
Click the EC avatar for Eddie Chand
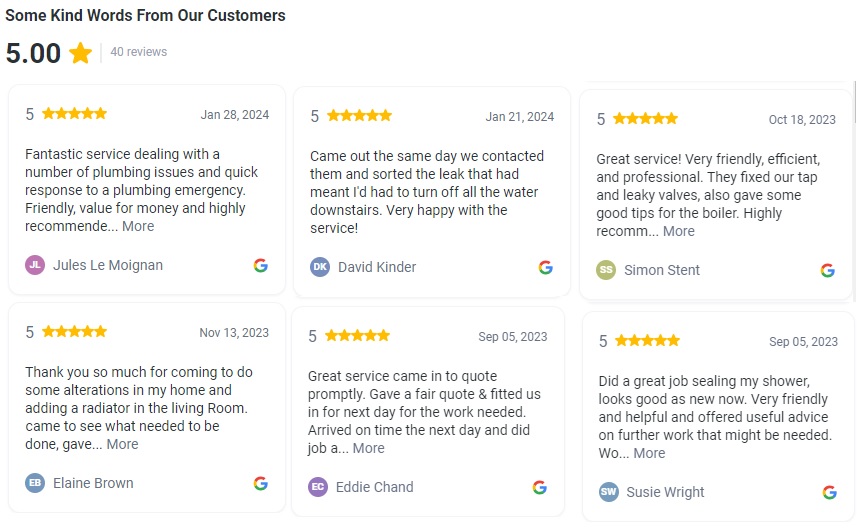click(318, 487)
